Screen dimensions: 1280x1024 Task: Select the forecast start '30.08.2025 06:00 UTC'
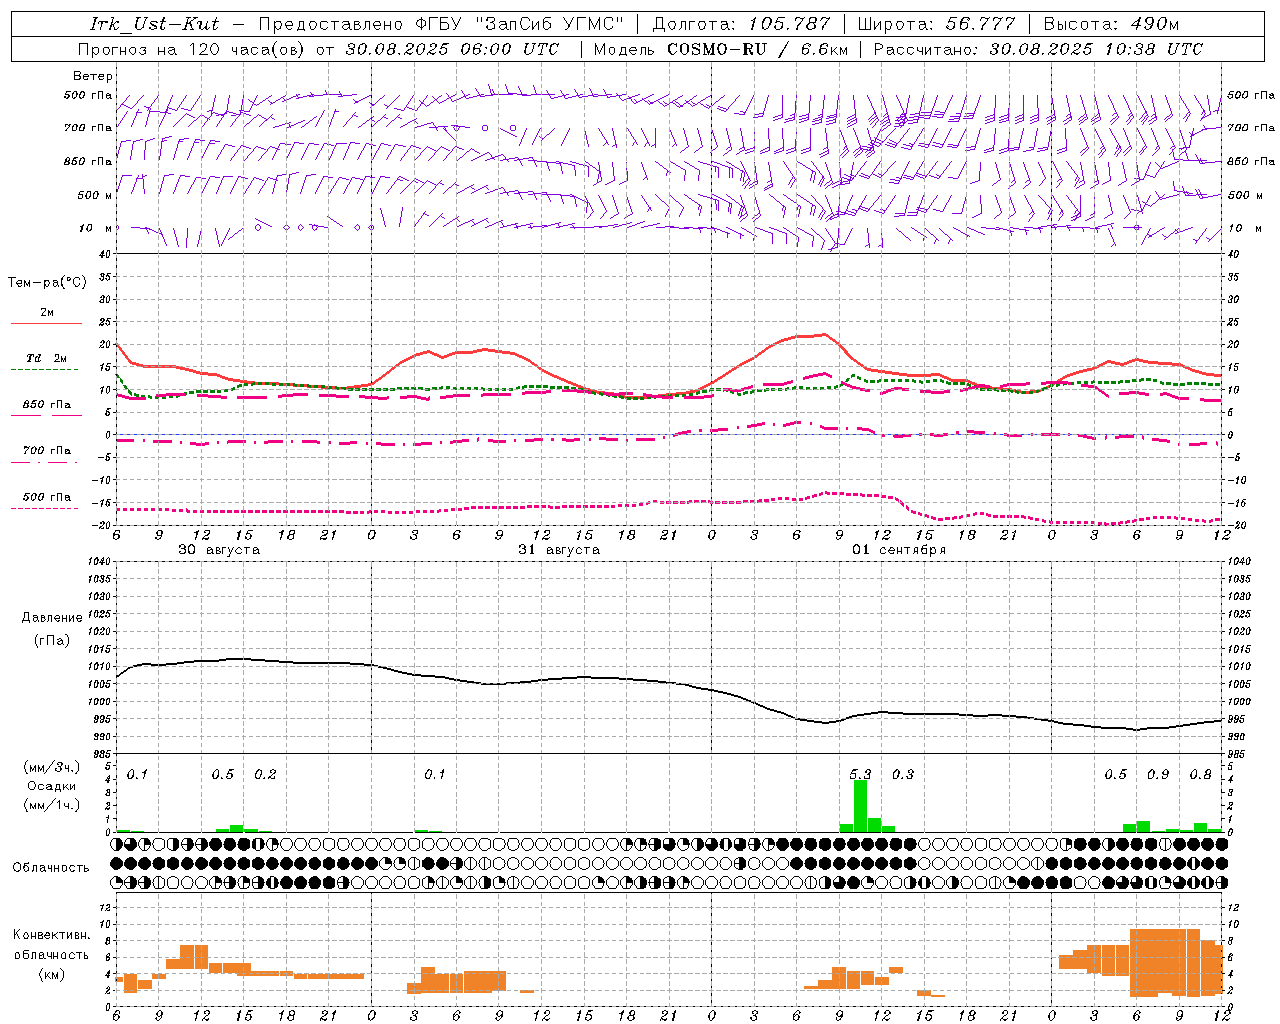point(452,49)
